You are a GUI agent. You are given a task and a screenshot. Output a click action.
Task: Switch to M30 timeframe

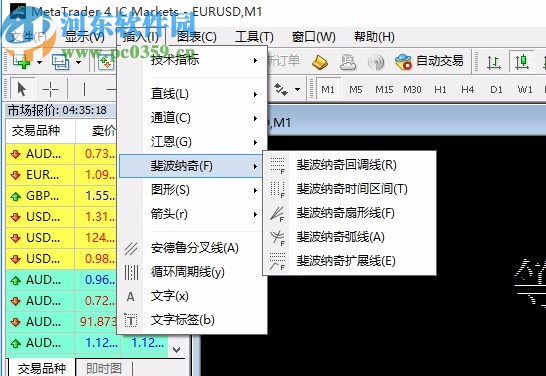[x=412, y=90]
